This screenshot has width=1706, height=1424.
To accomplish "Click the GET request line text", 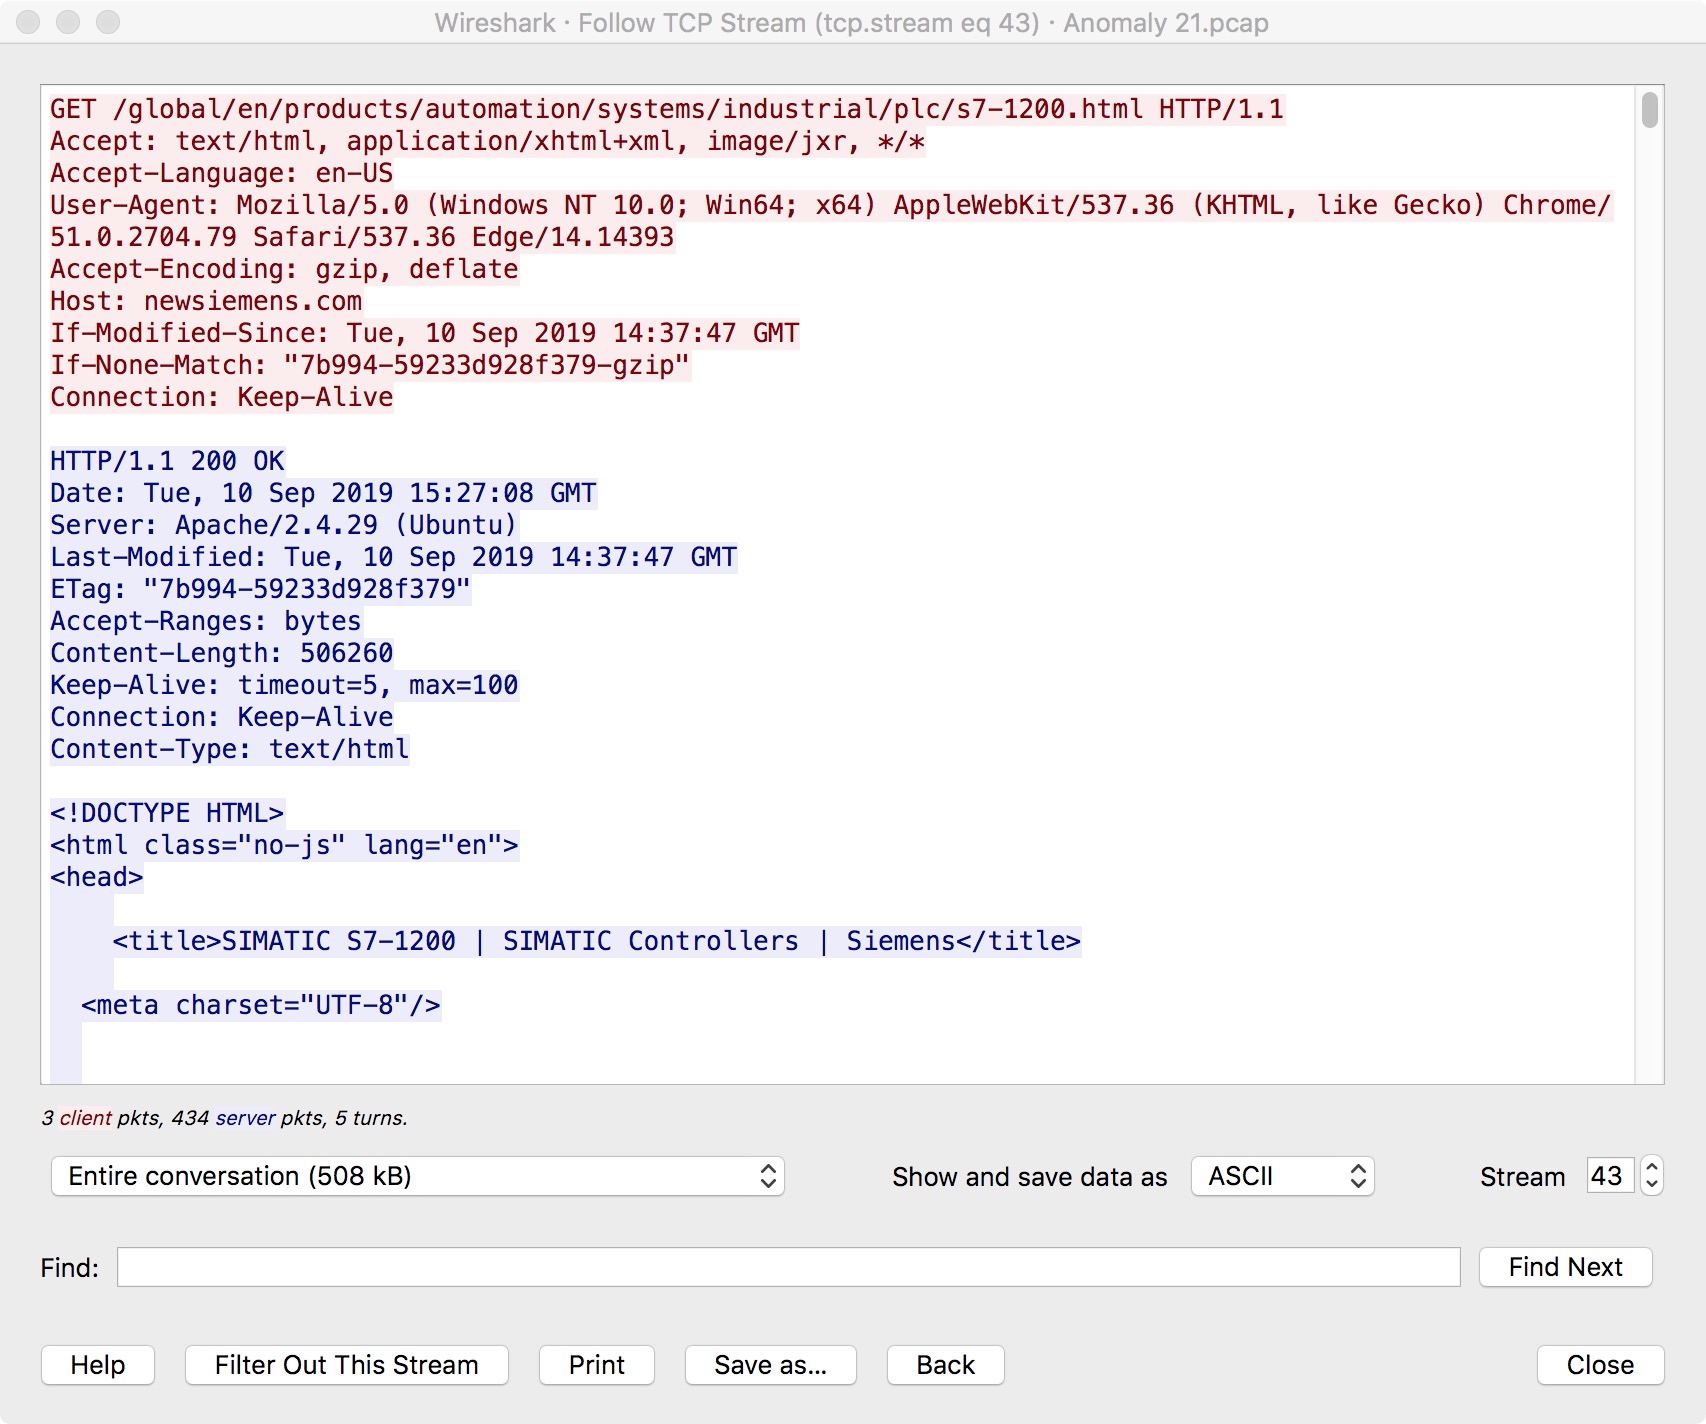I will [667, 109].
